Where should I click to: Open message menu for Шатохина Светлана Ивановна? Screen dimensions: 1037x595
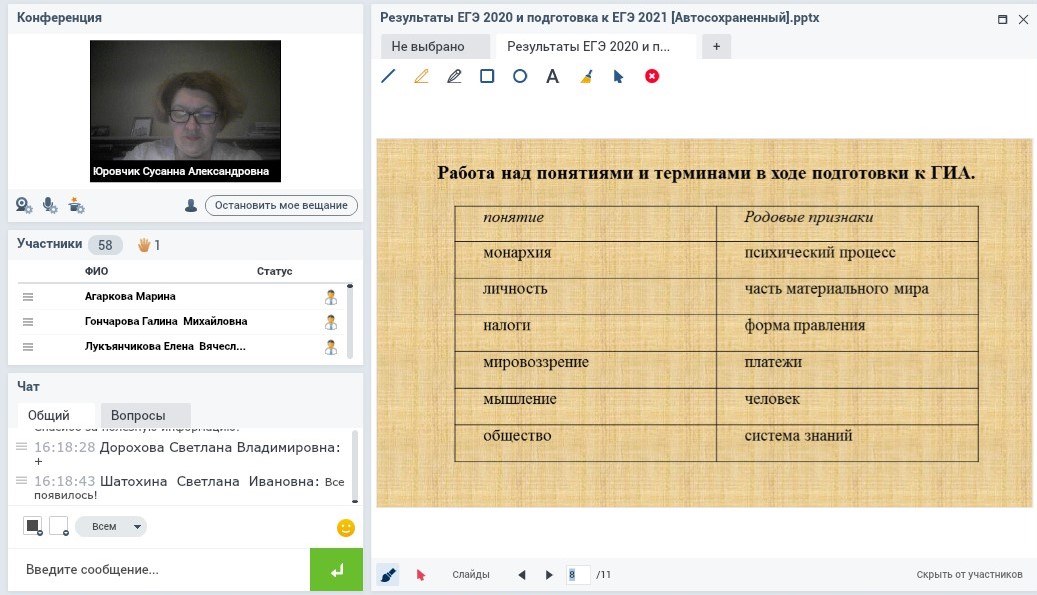(22, 481)
